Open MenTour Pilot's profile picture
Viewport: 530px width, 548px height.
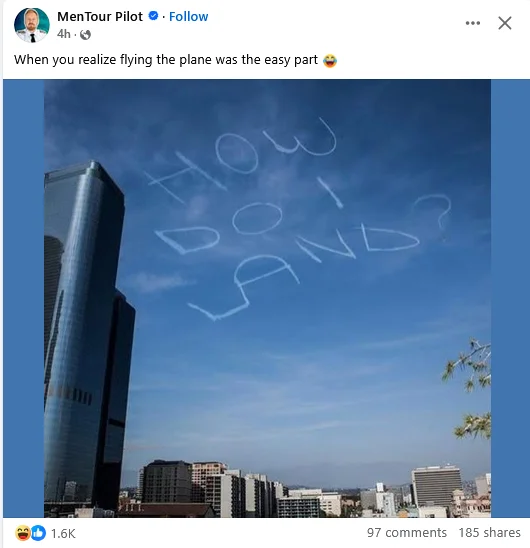pyautogui.click(x=32, y=25)
